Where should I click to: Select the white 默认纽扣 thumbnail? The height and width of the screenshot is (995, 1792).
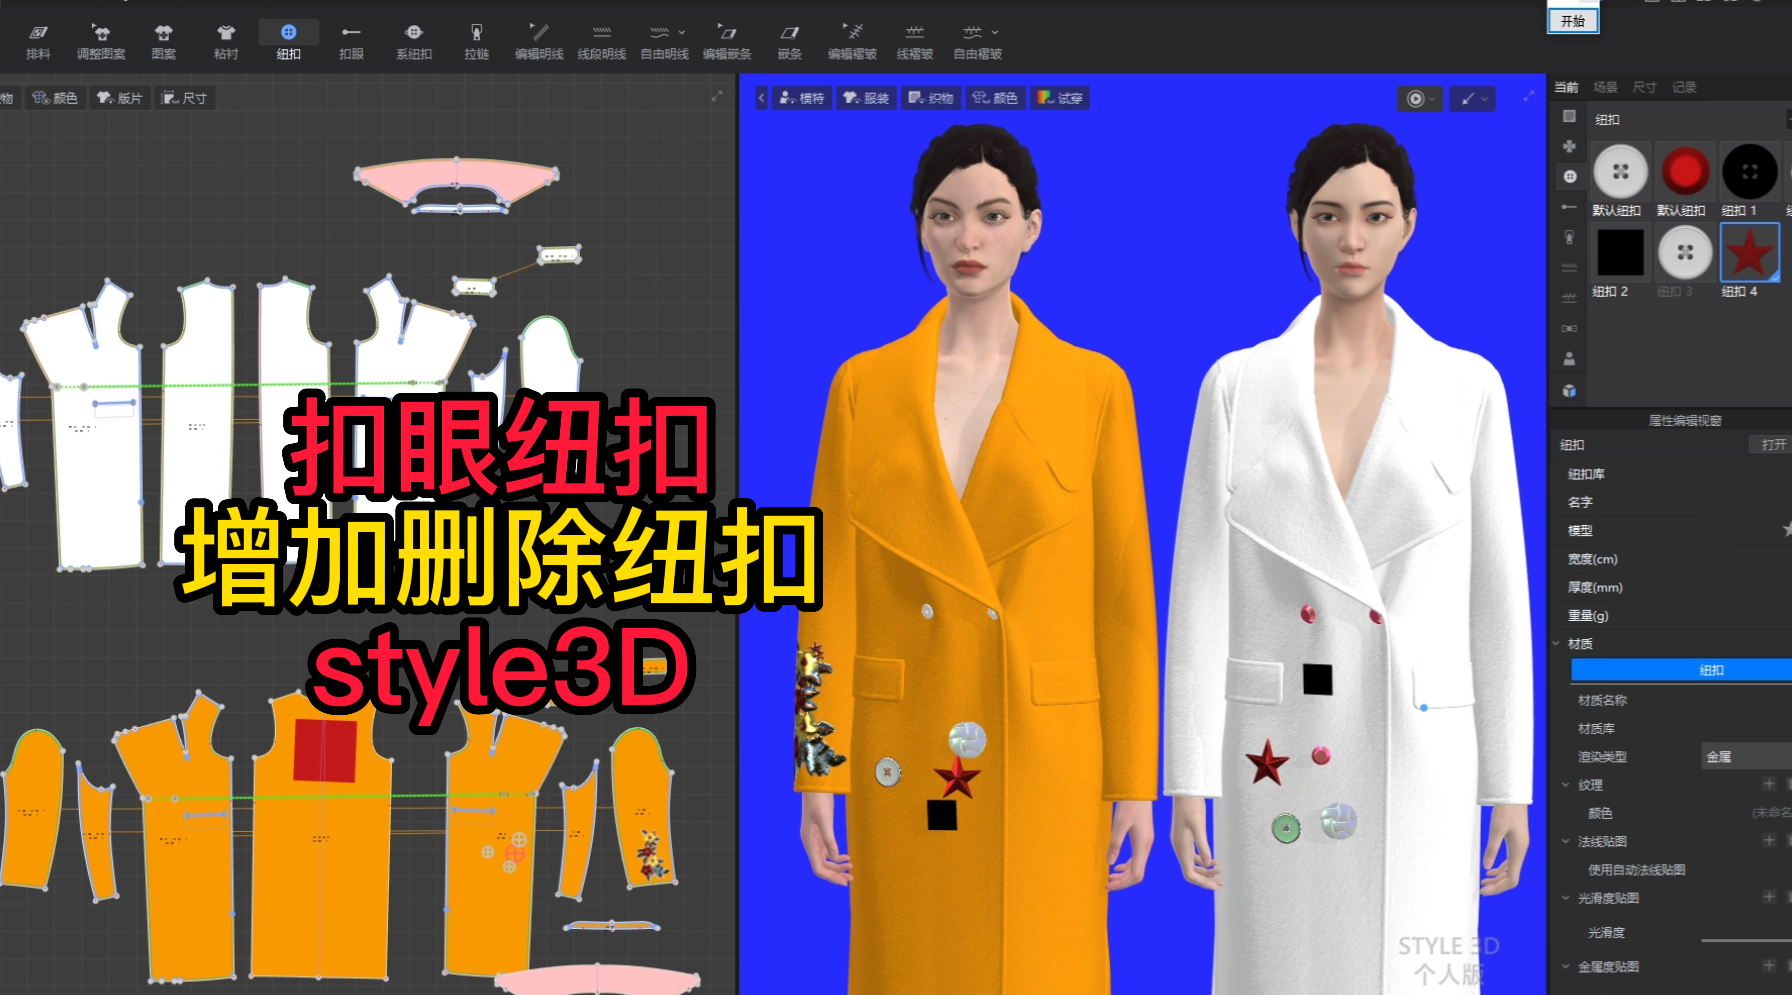(x=1620, y=171)
